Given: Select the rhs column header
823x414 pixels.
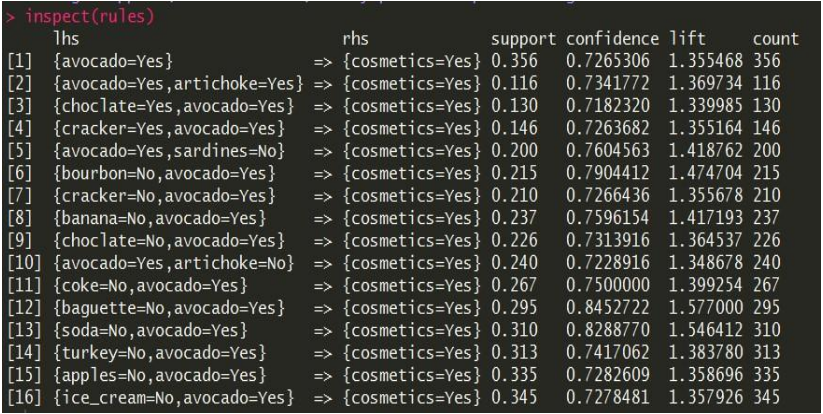Looking at the screenshot, I should pos(355,39).
